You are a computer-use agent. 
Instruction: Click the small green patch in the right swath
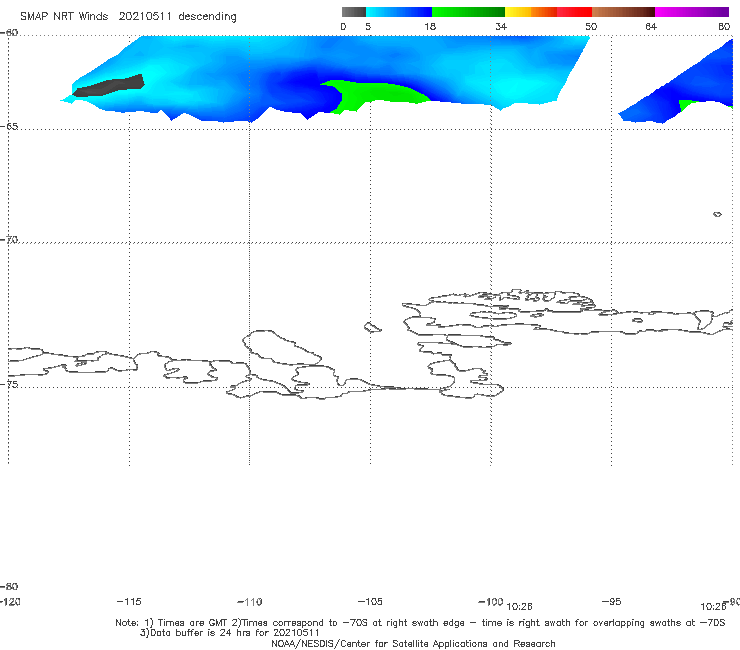click(x=688, y=105)
